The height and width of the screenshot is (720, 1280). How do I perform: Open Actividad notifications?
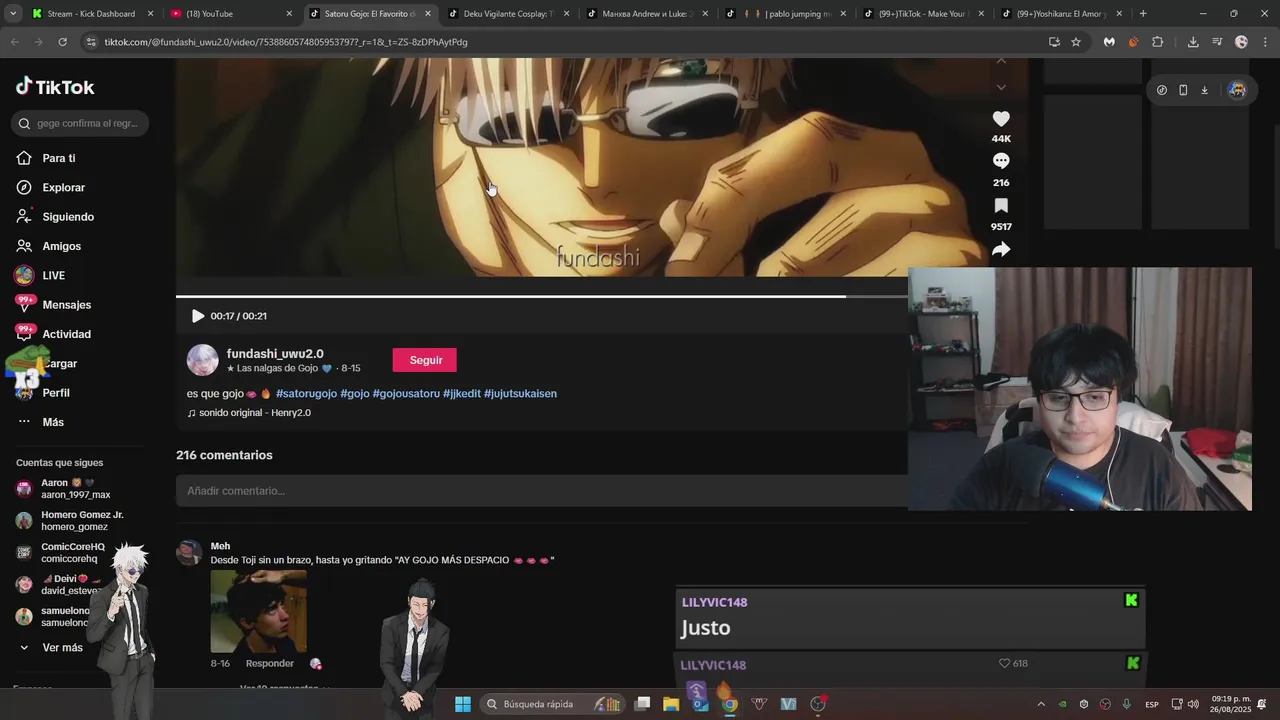66,334
